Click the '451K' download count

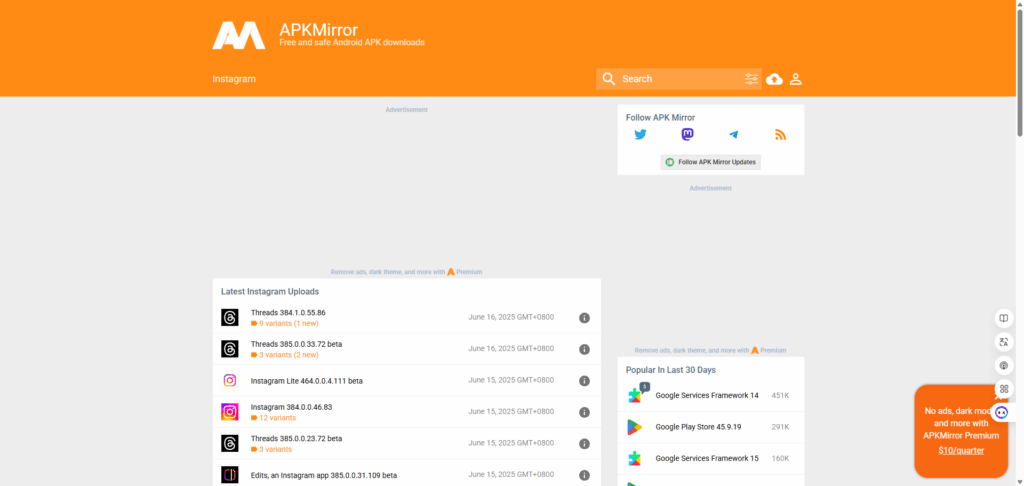click(780, 395)
